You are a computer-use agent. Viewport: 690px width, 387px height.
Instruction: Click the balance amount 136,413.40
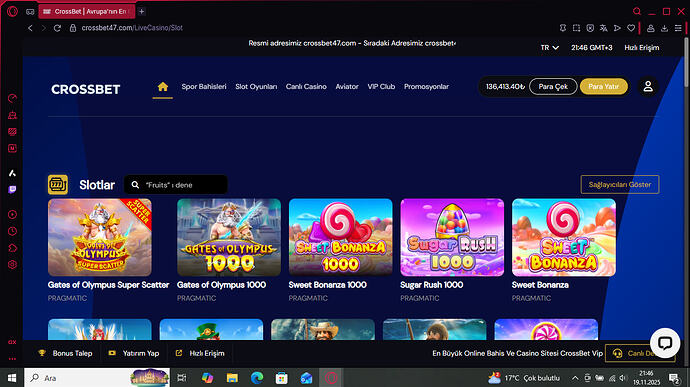(505, 86)
